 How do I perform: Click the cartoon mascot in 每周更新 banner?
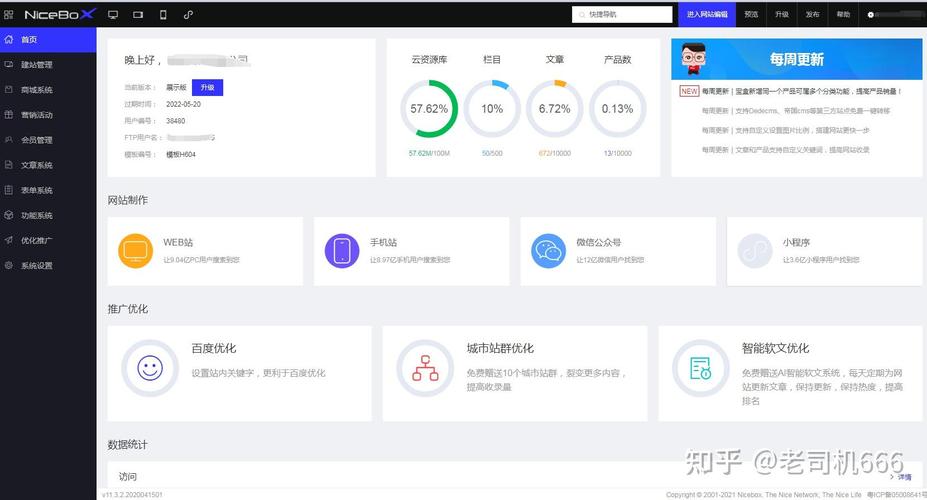693,59
